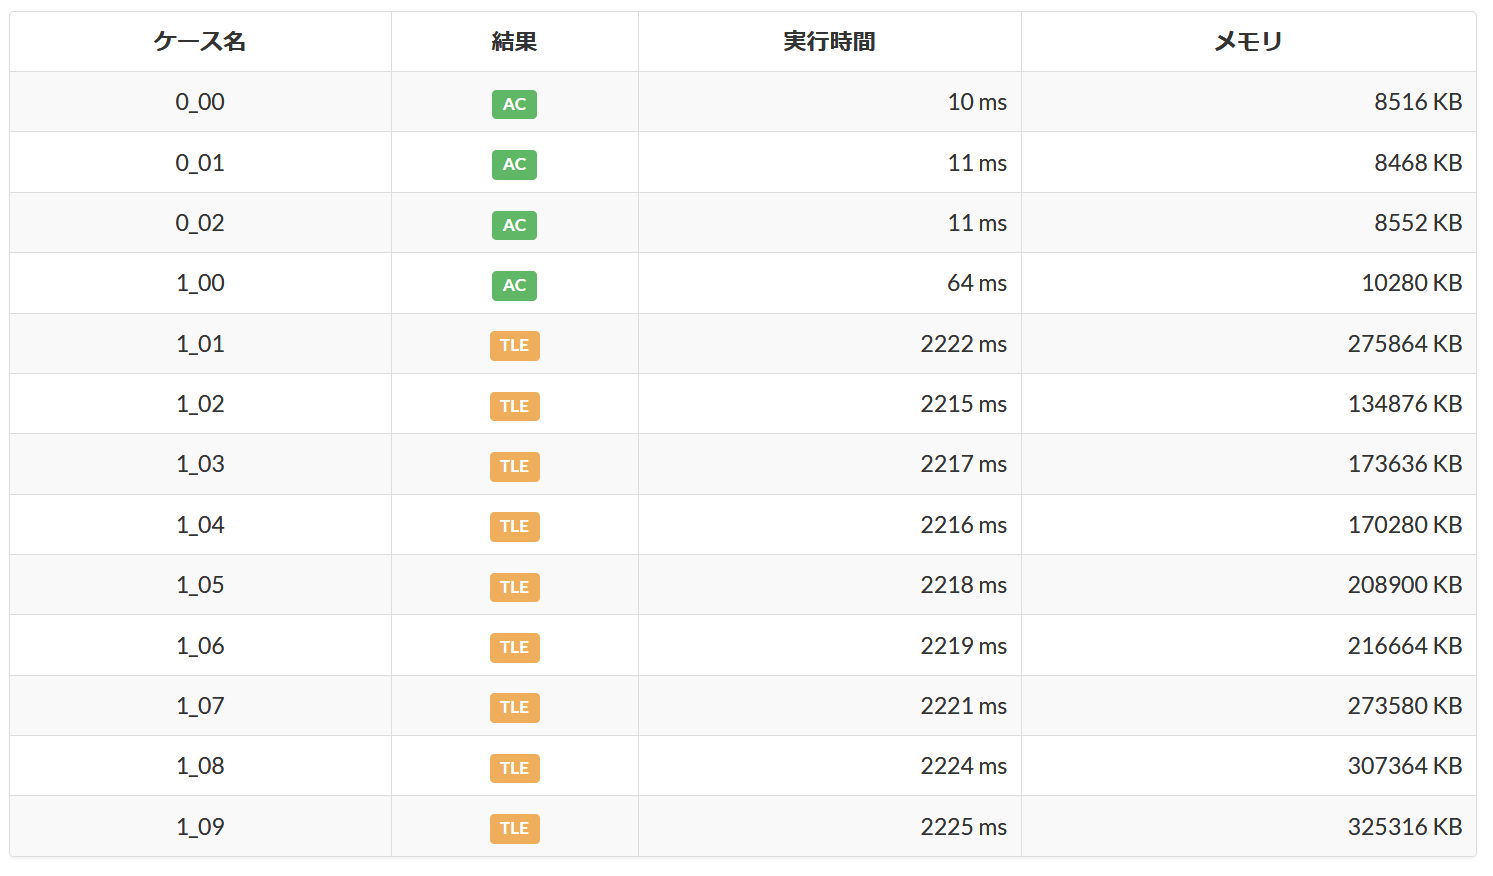Click the 2217 ms execution time

pos(964,464)
